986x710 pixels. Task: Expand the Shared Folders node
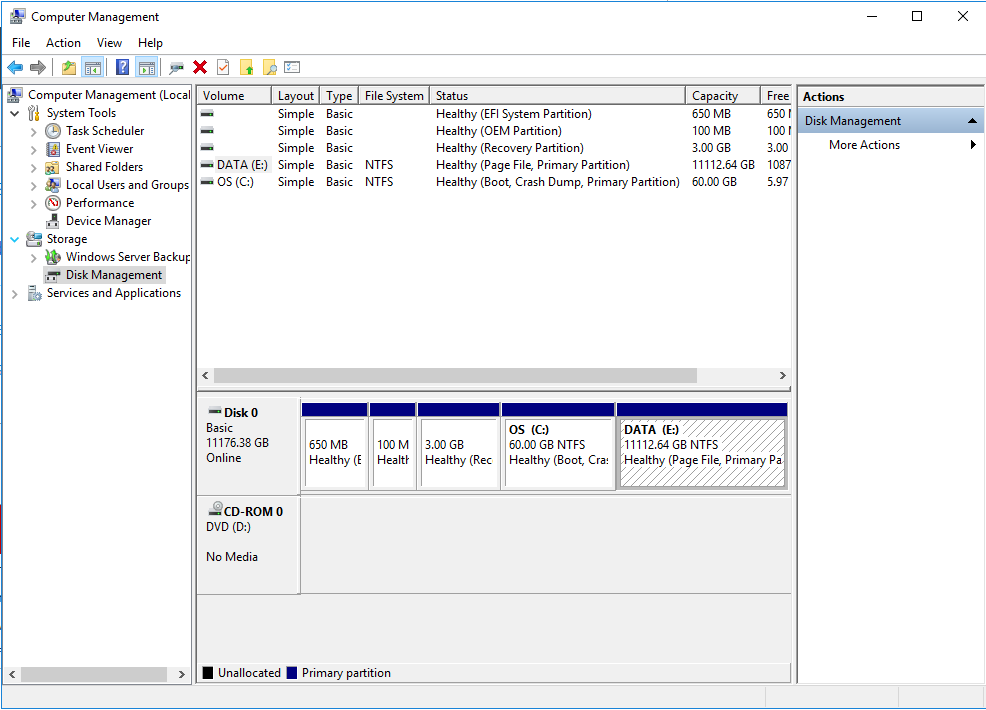tap(33, 168)
